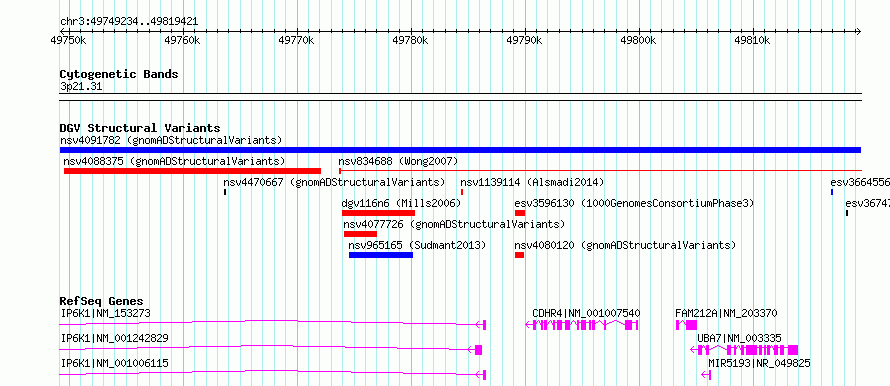
Task: Click the chr3:49749234..49819421 coordinates text
Action: point(129,22)
